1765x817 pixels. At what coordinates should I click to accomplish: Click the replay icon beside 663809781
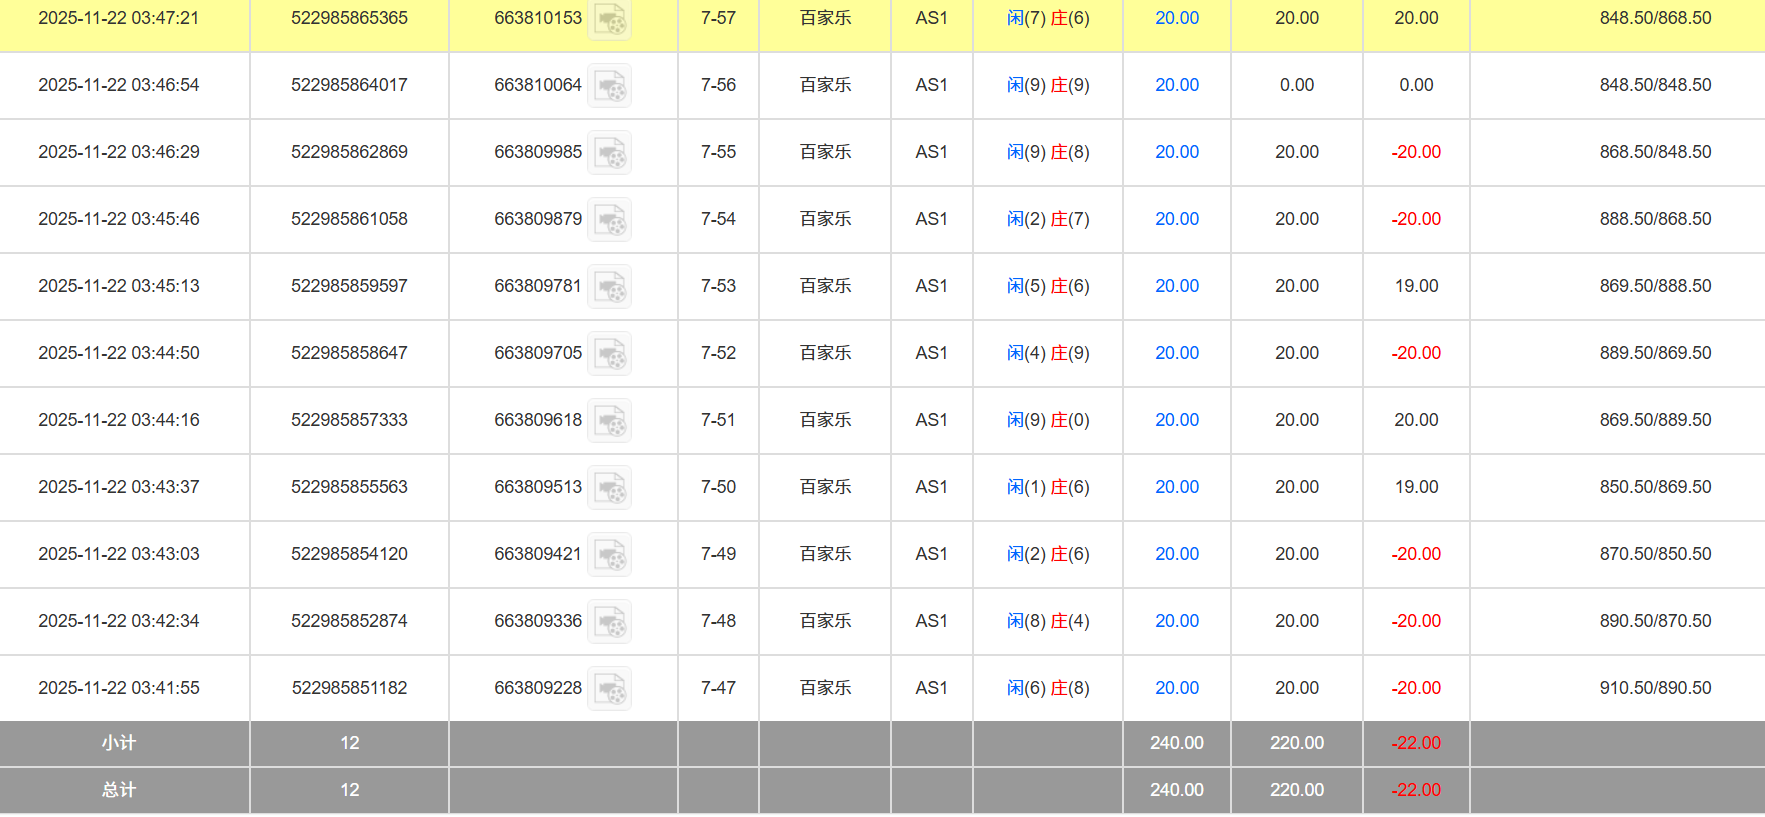609,287
